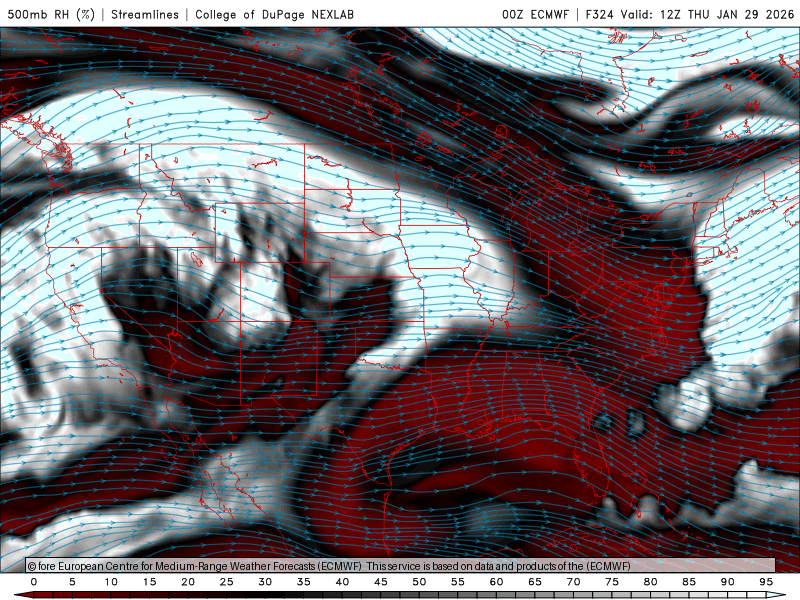Screen dimensions: 800x600
Task: Click the "45" legend number
Action: [381, 582]
